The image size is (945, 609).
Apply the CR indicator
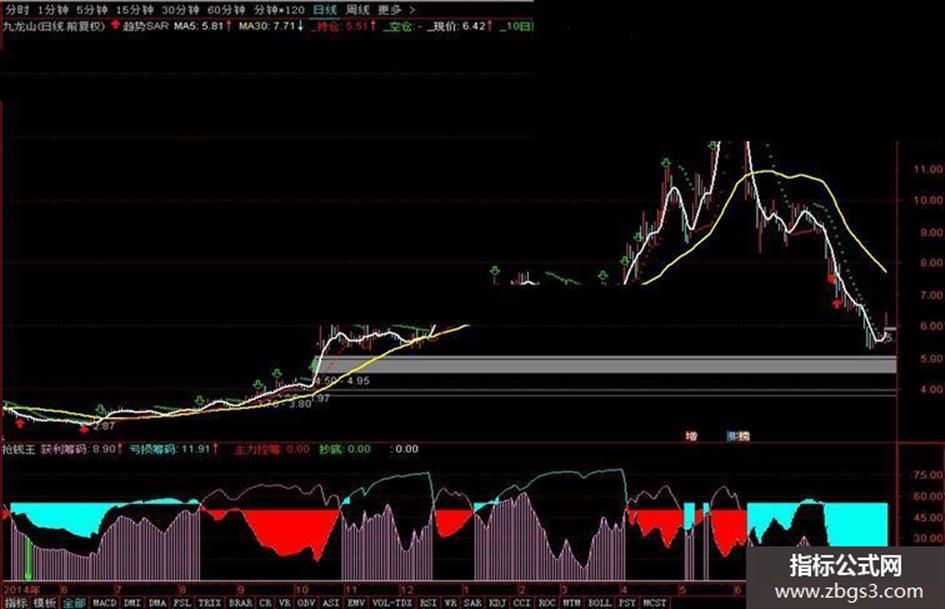coord(265,602)
